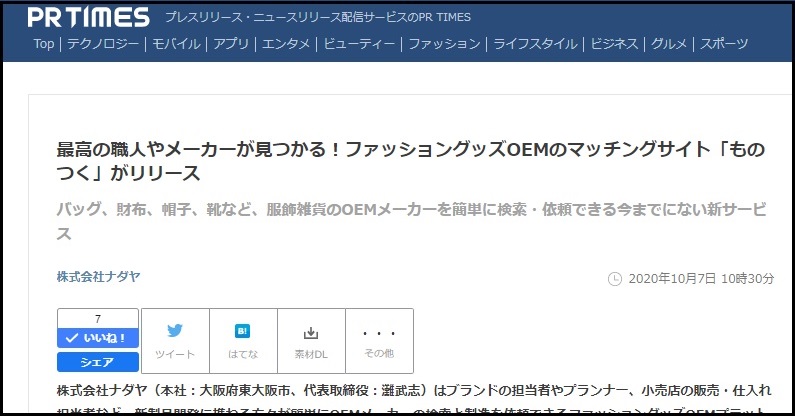The height and width of the screenshot is (416, 795).
Task: Select the グルメ category
Action: [669, 44]
